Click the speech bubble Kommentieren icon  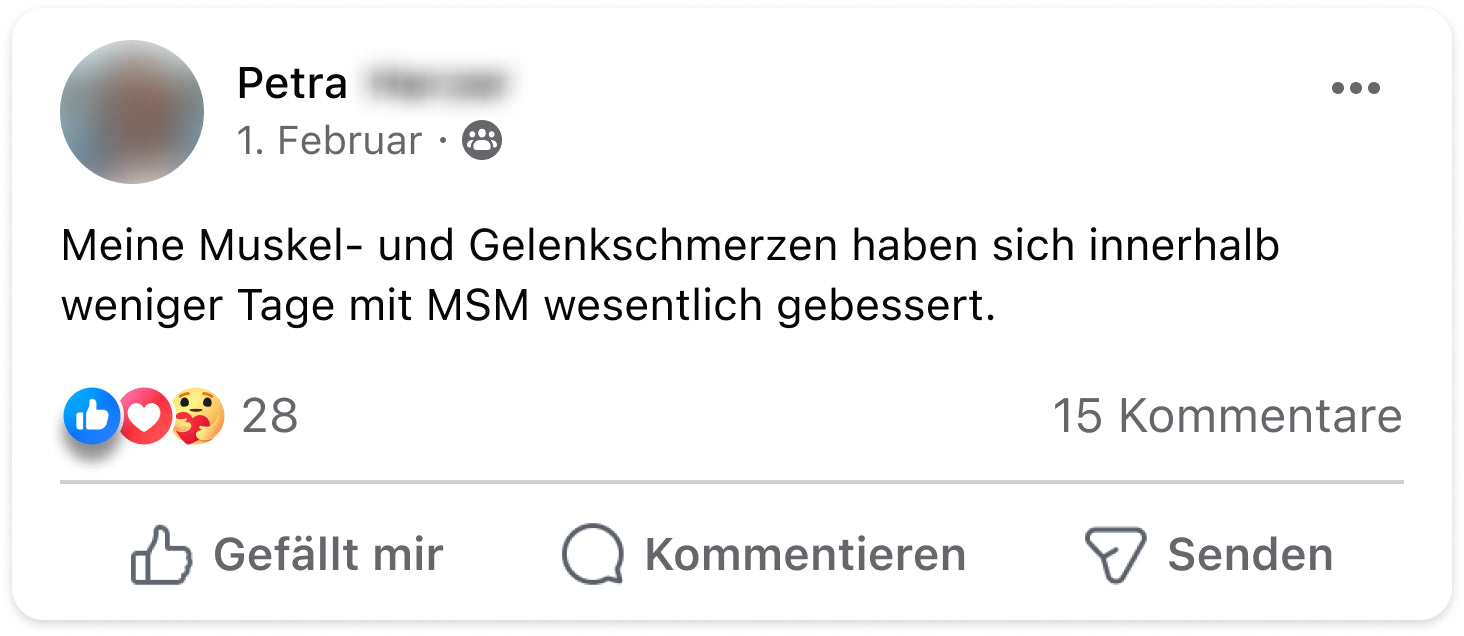pyautogui.click(x=592, y=555)
